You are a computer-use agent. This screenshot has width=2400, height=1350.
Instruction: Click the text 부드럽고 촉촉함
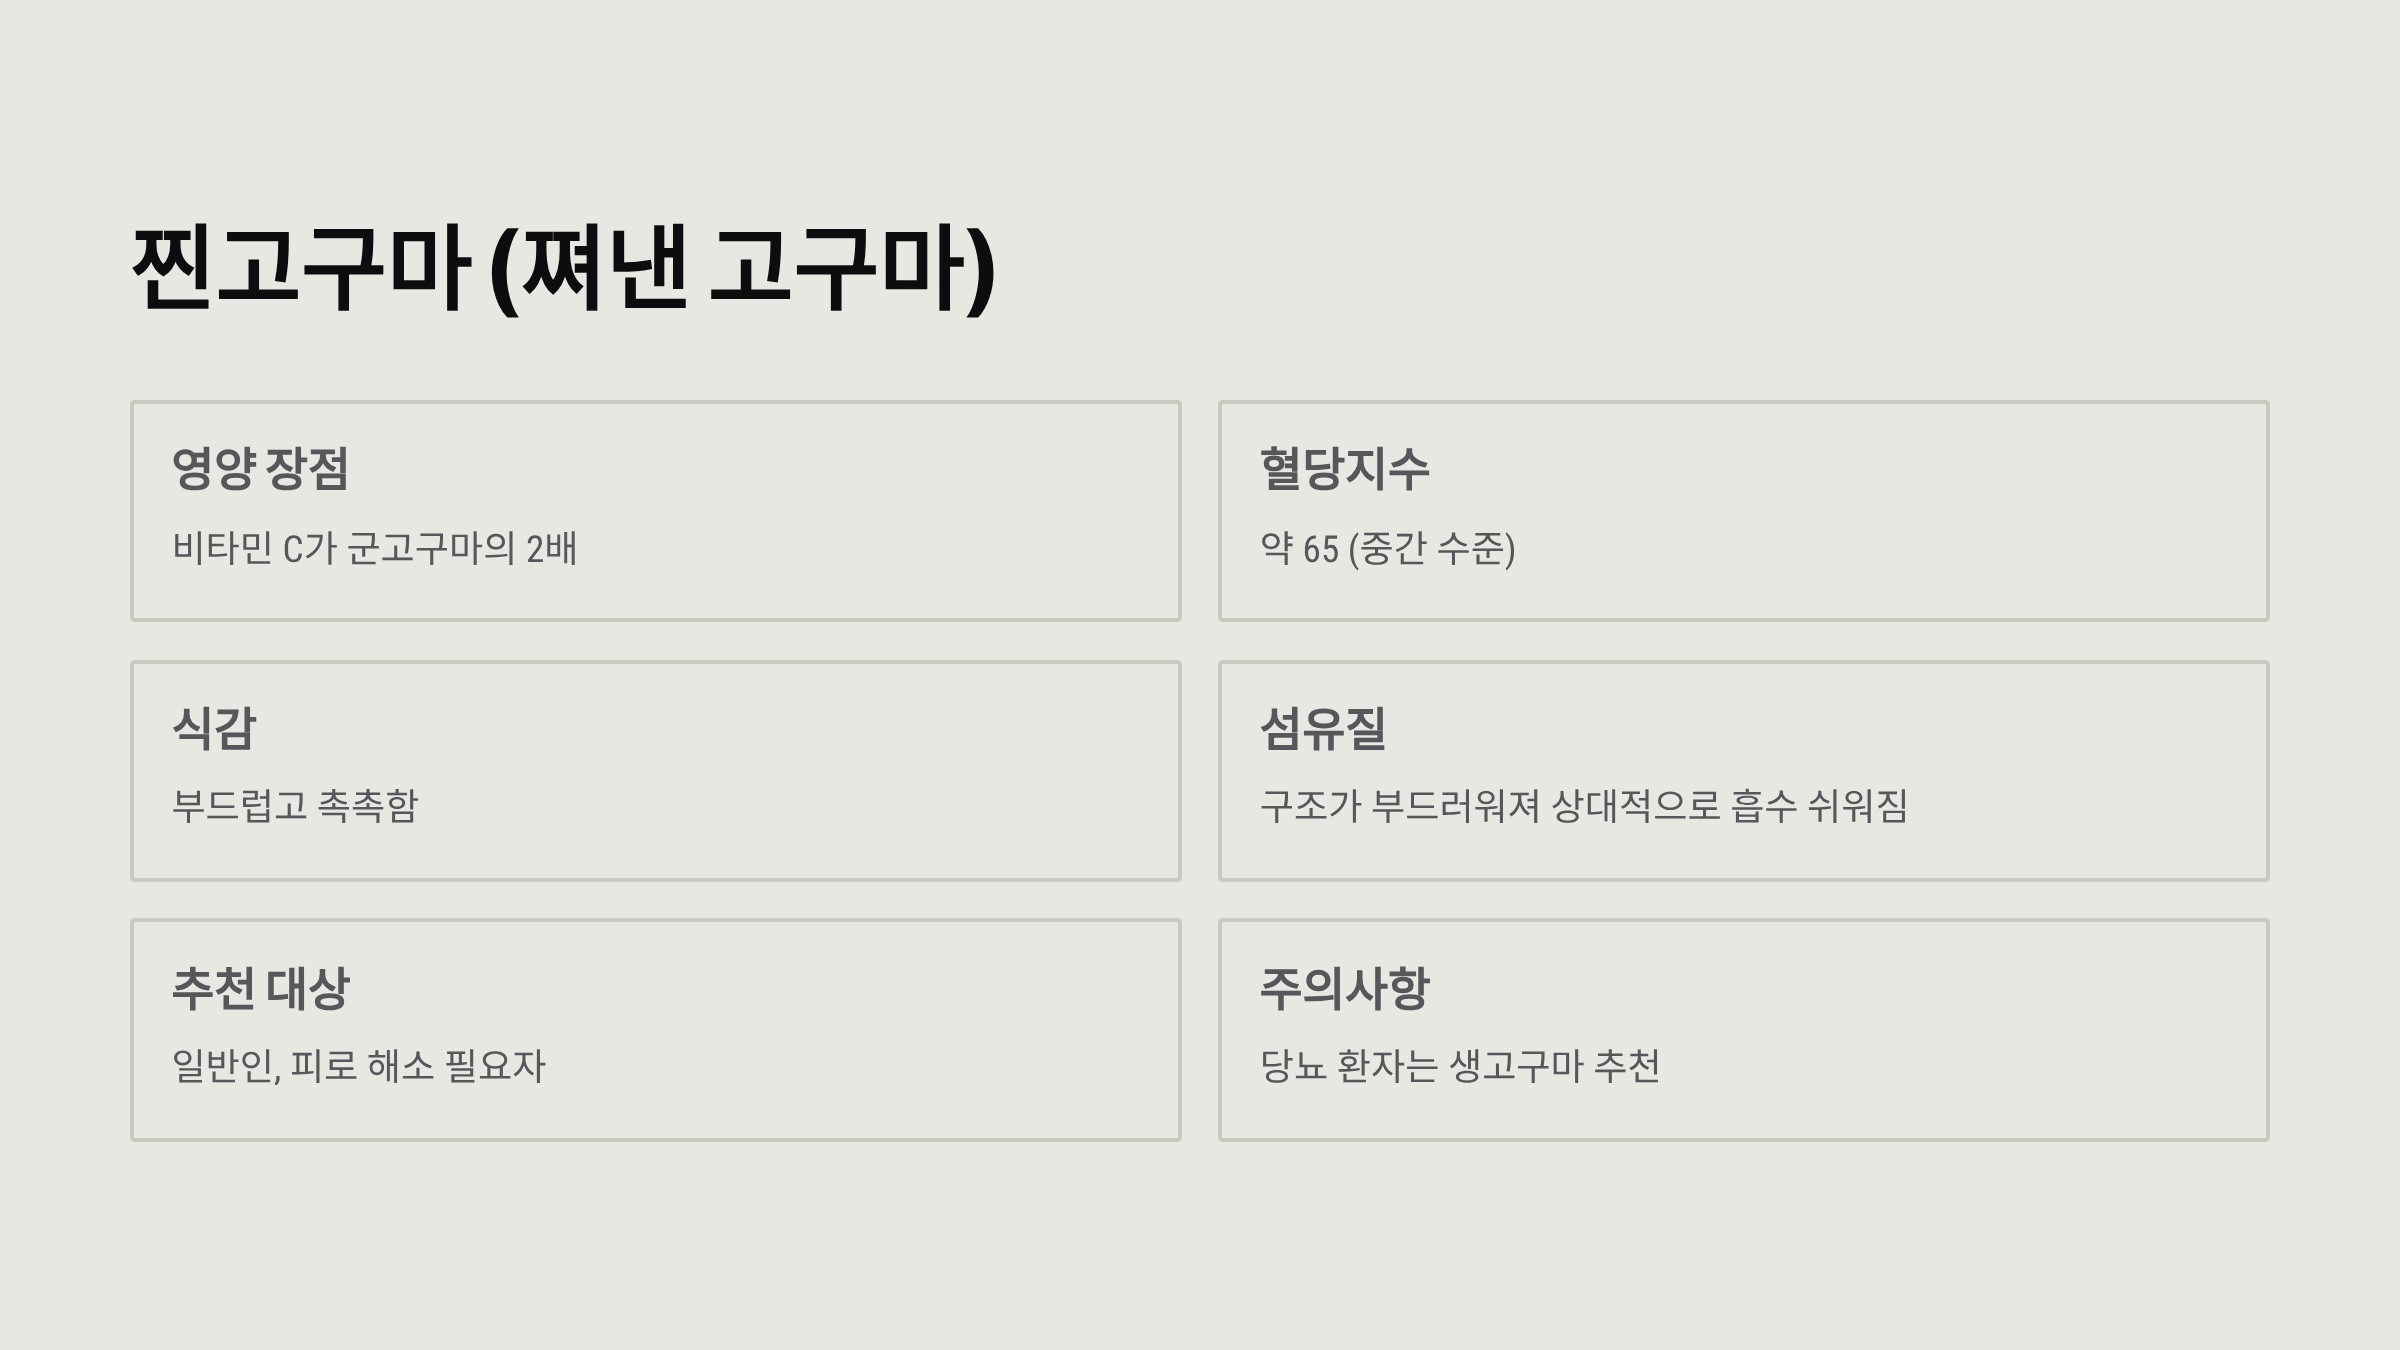pos(295,806)
